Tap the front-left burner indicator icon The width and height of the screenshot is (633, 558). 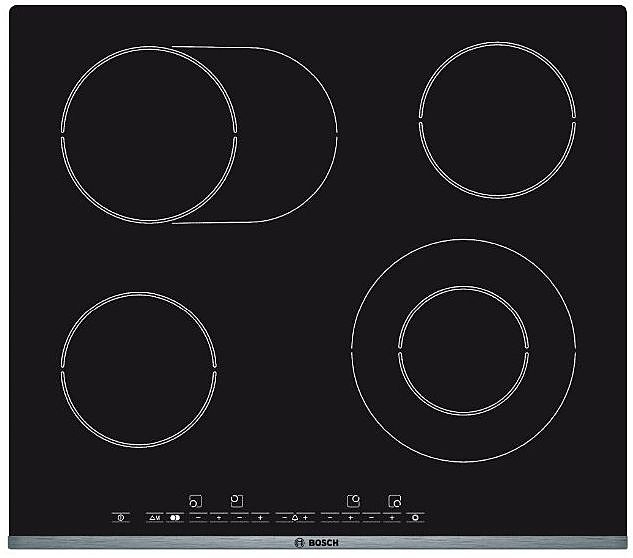click(x=195, y=500)
